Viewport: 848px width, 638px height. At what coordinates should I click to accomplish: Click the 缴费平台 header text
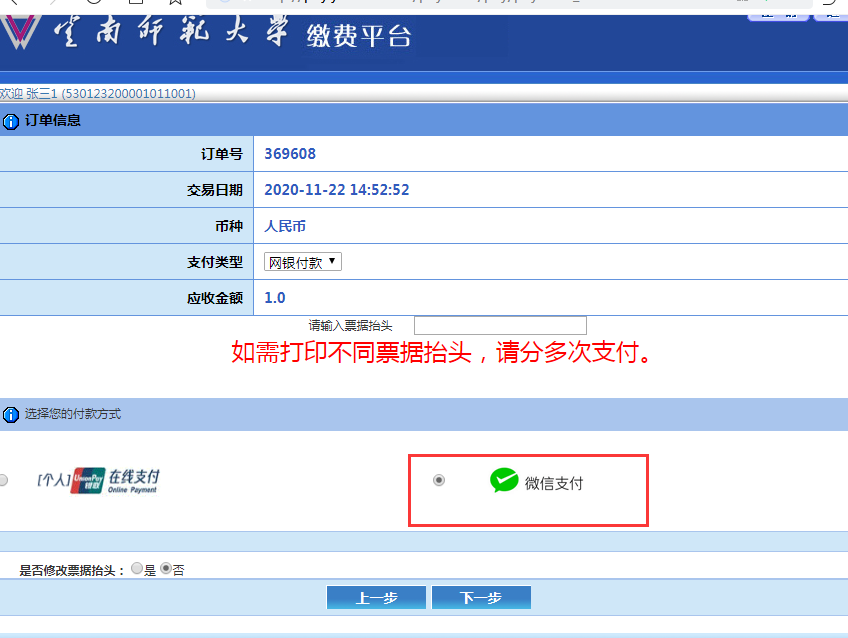tap(359, 36)
